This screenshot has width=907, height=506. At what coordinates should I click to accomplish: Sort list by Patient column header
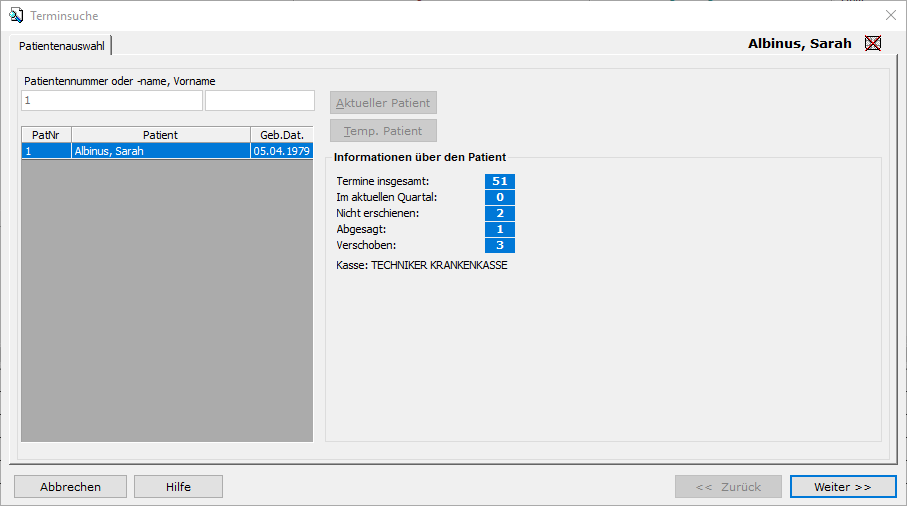pyautogui.click(x=161, y=135)
